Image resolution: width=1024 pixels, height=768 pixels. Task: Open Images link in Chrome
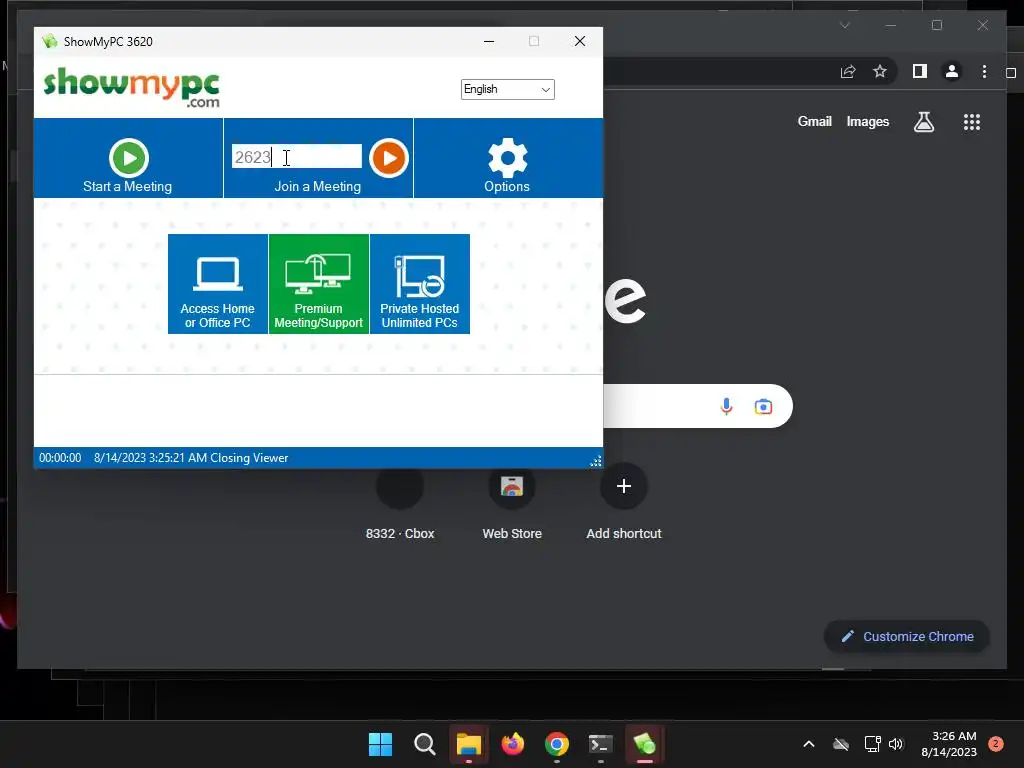click(x=867, y=121)
